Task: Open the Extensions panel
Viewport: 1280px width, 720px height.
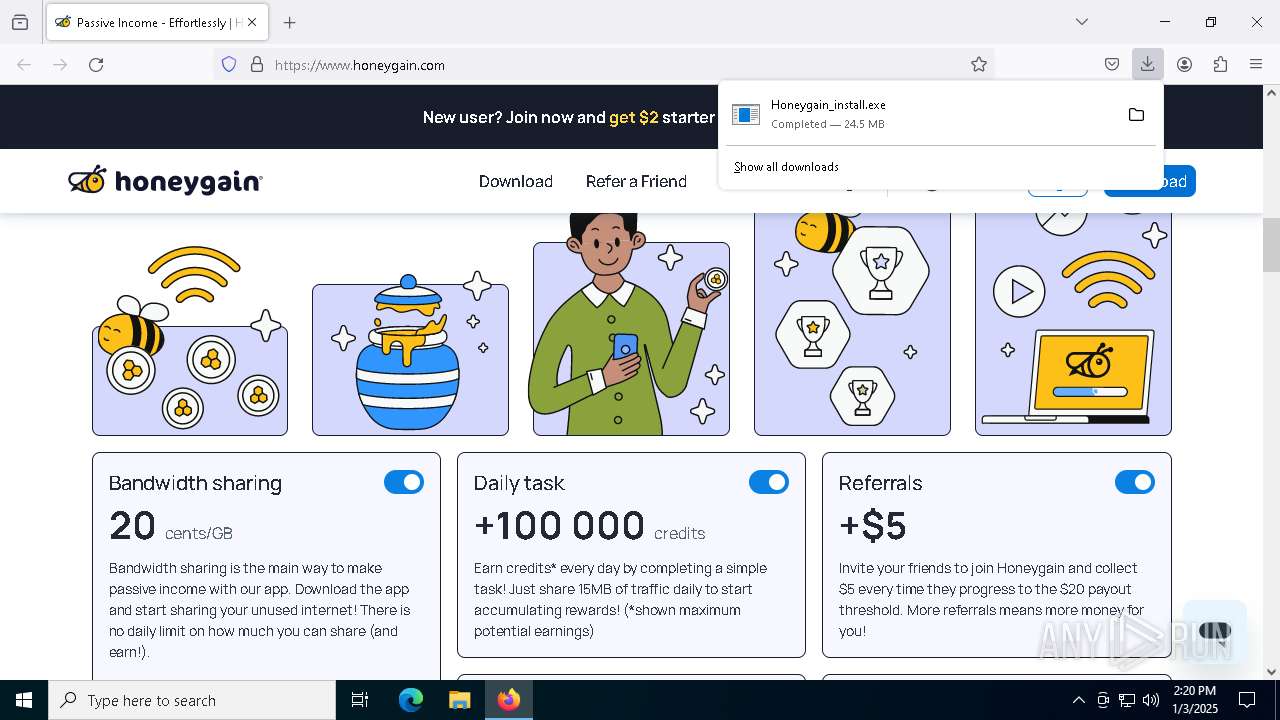Action: point(1220,65)
